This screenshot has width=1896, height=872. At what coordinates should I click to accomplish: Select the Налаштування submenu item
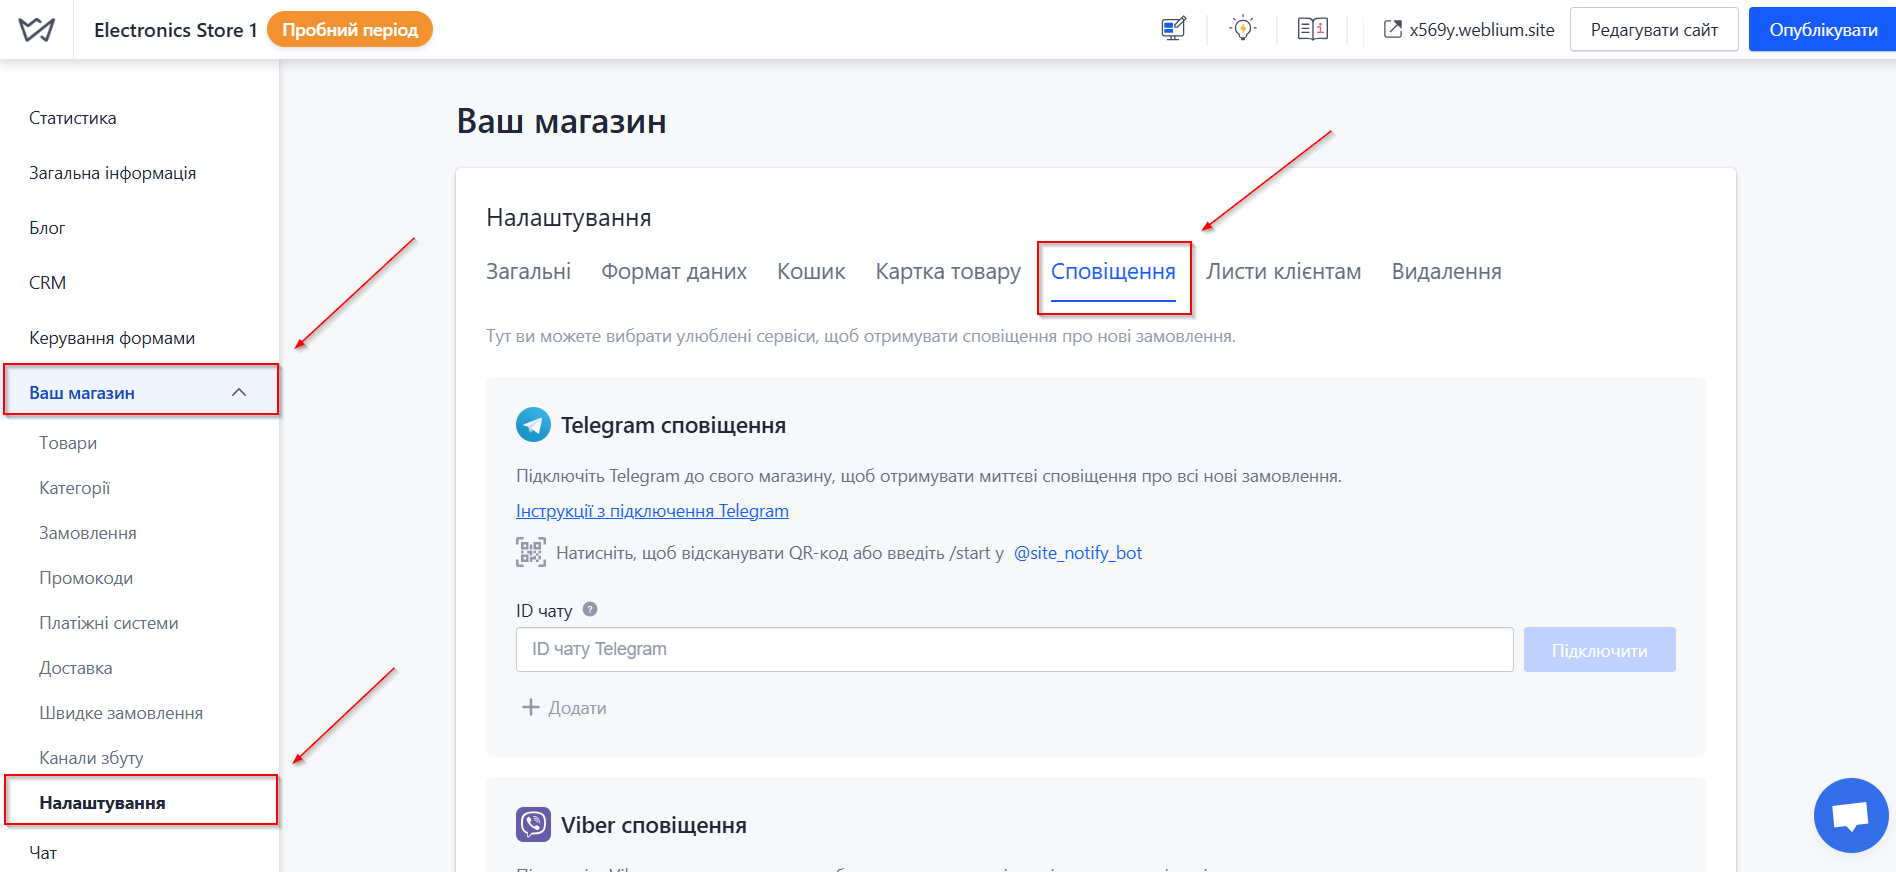(x=103, y=803)
